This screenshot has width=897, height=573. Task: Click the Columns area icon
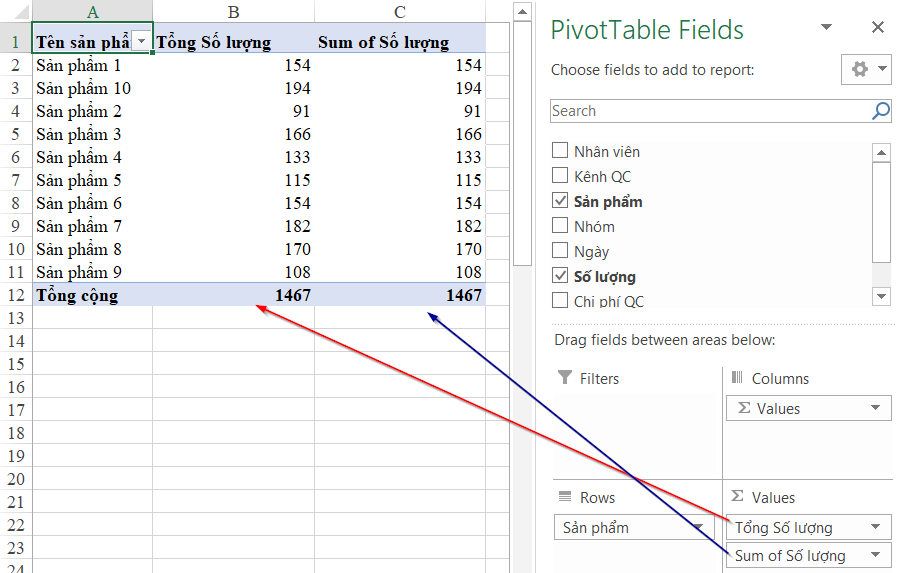(x=738, y=378)
